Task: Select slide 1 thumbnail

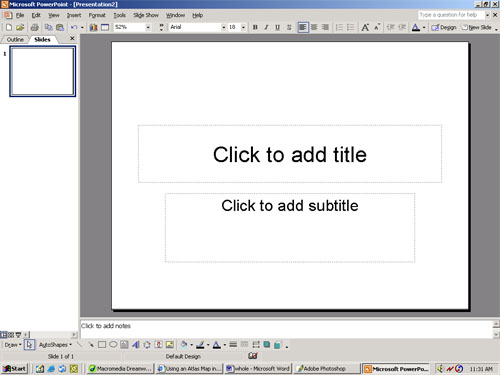Action: click(x=42, y=71)
